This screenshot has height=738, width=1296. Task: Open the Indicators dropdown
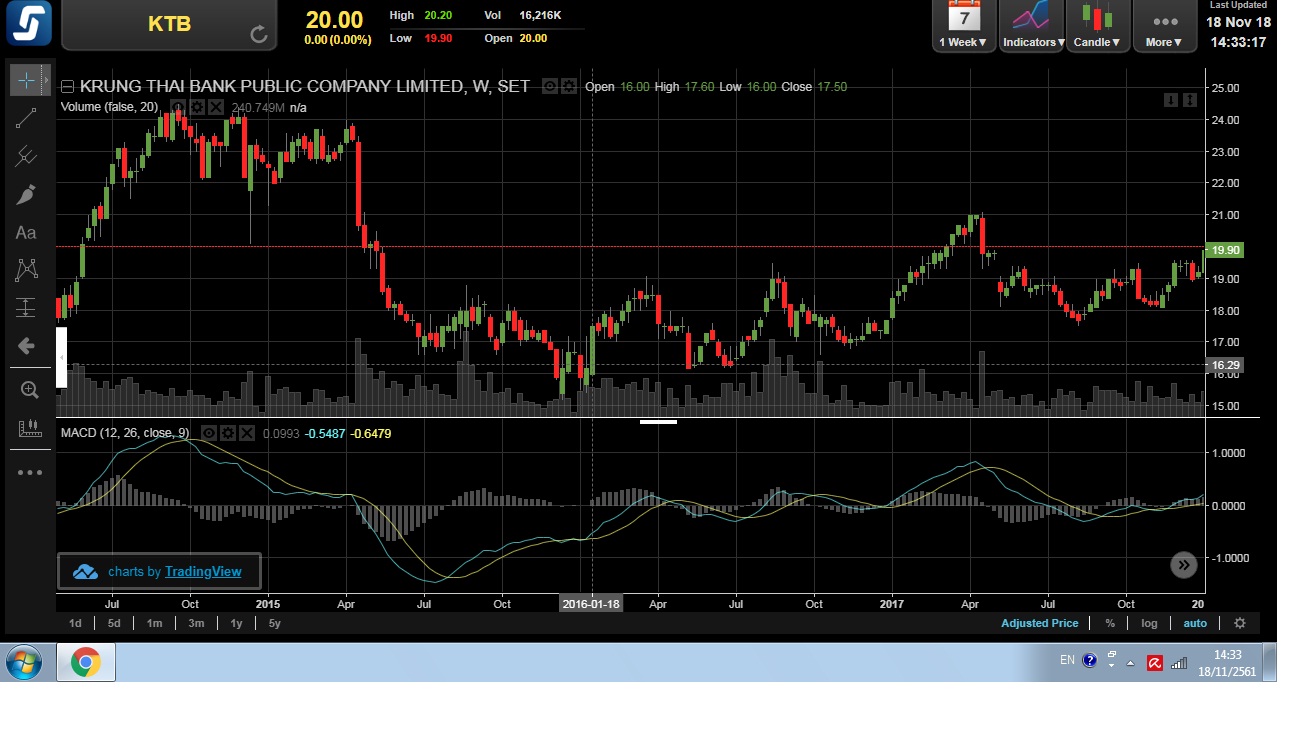pyautogui.click(x=1030, y=26)
